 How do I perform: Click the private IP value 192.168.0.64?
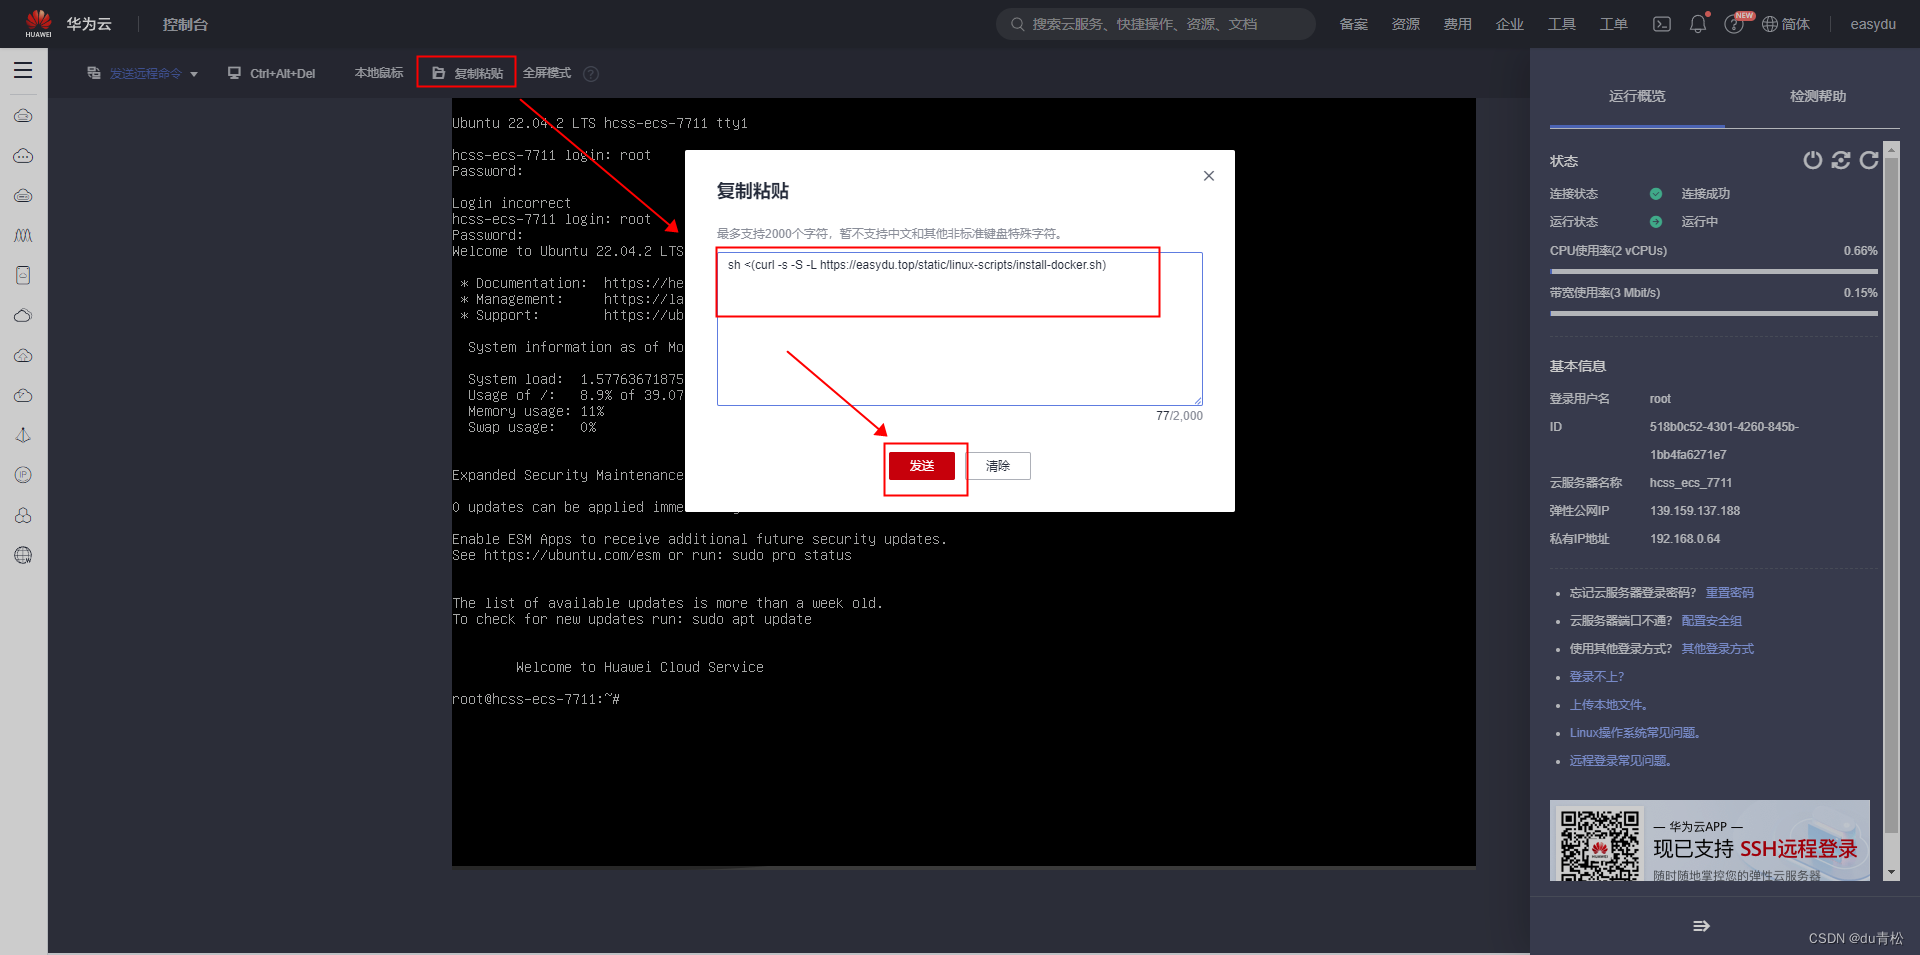pos(1685,539)
